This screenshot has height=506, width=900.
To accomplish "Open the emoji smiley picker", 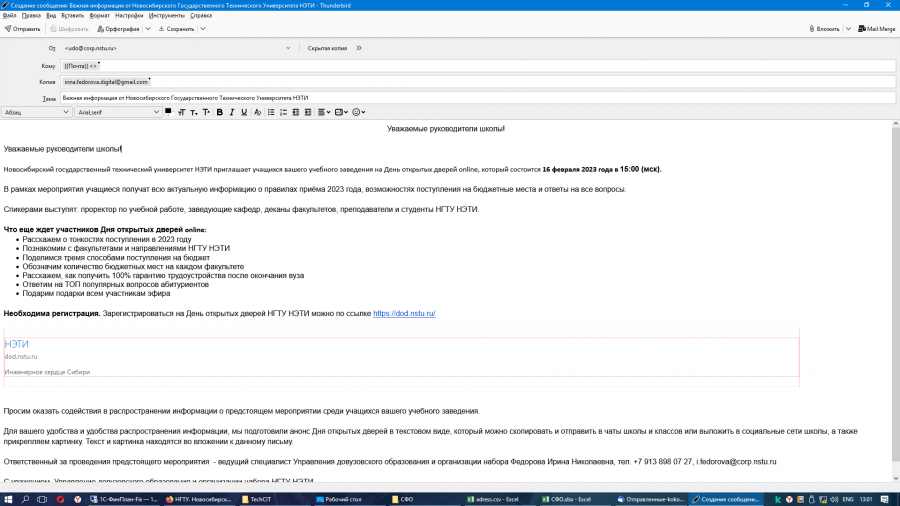I will point(358,112).
